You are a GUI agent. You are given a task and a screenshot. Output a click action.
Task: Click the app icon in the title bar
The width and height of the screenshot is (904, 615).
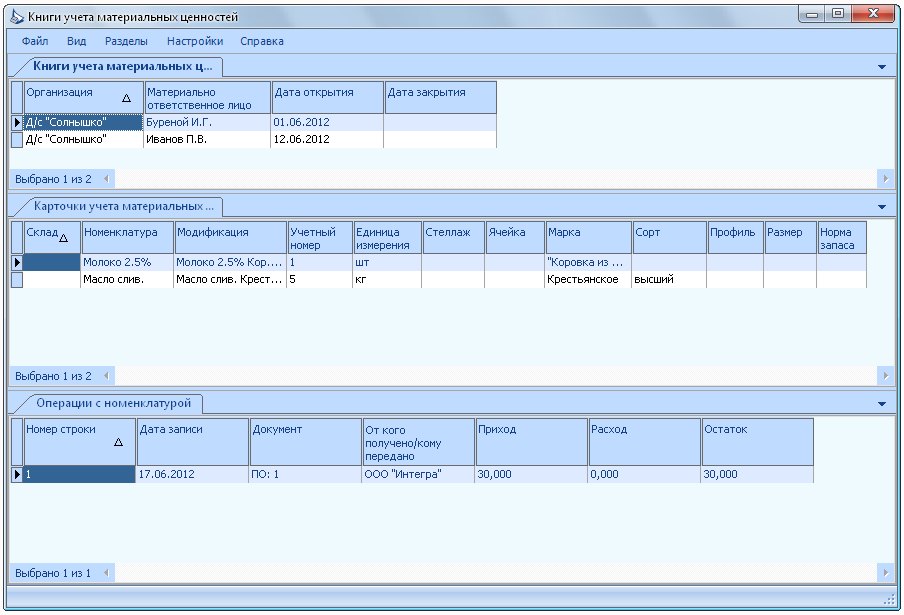(x=17, y=17)
